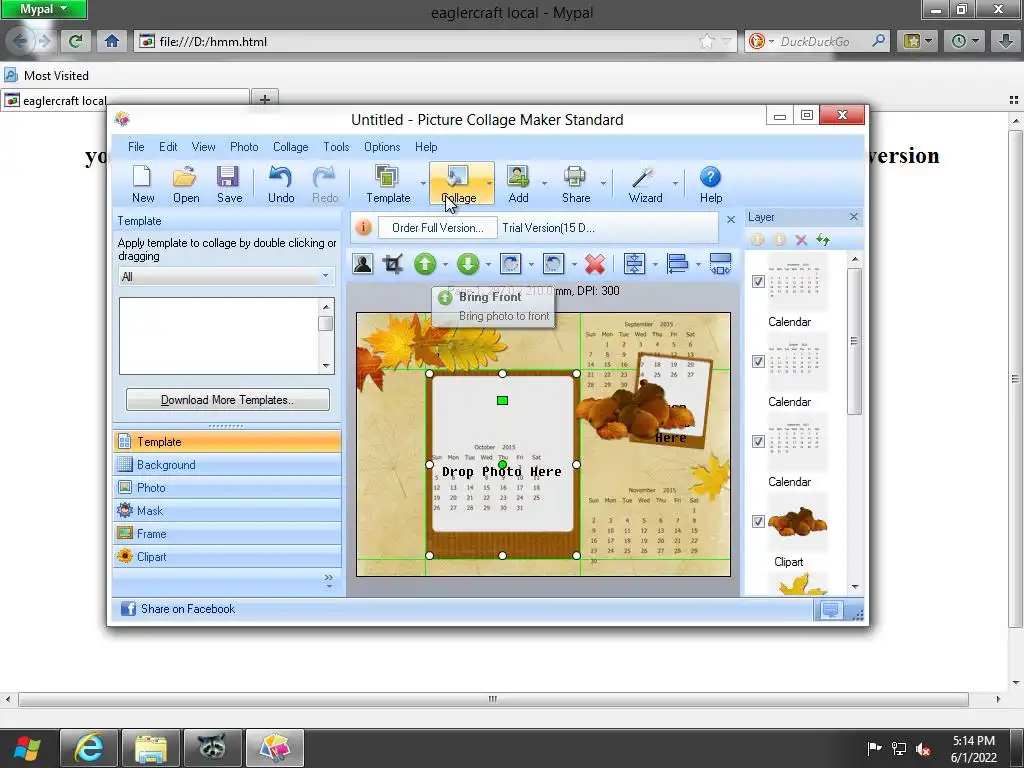This screenshot has height=768, width=1024.
Task: Open the File menu
Action: click(136, 147)
